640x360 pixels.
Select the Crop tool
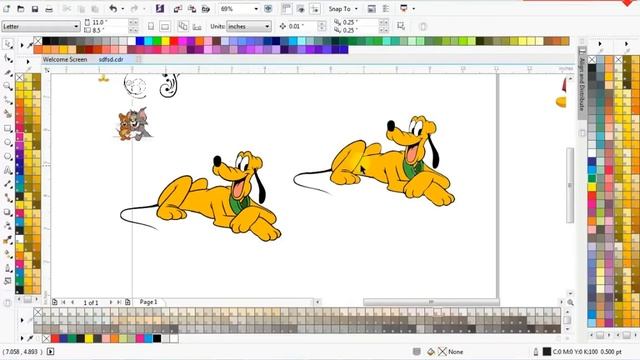tap(8, 73)
